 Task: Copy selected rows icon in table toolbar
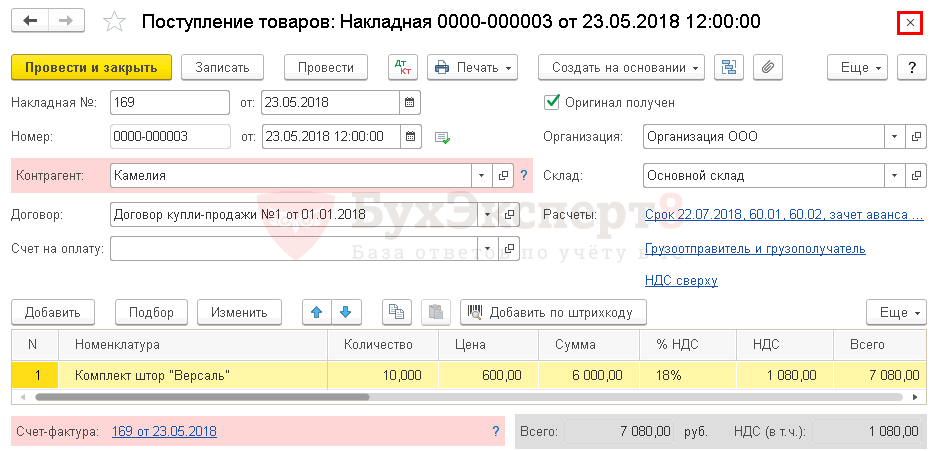click(399, 312)
